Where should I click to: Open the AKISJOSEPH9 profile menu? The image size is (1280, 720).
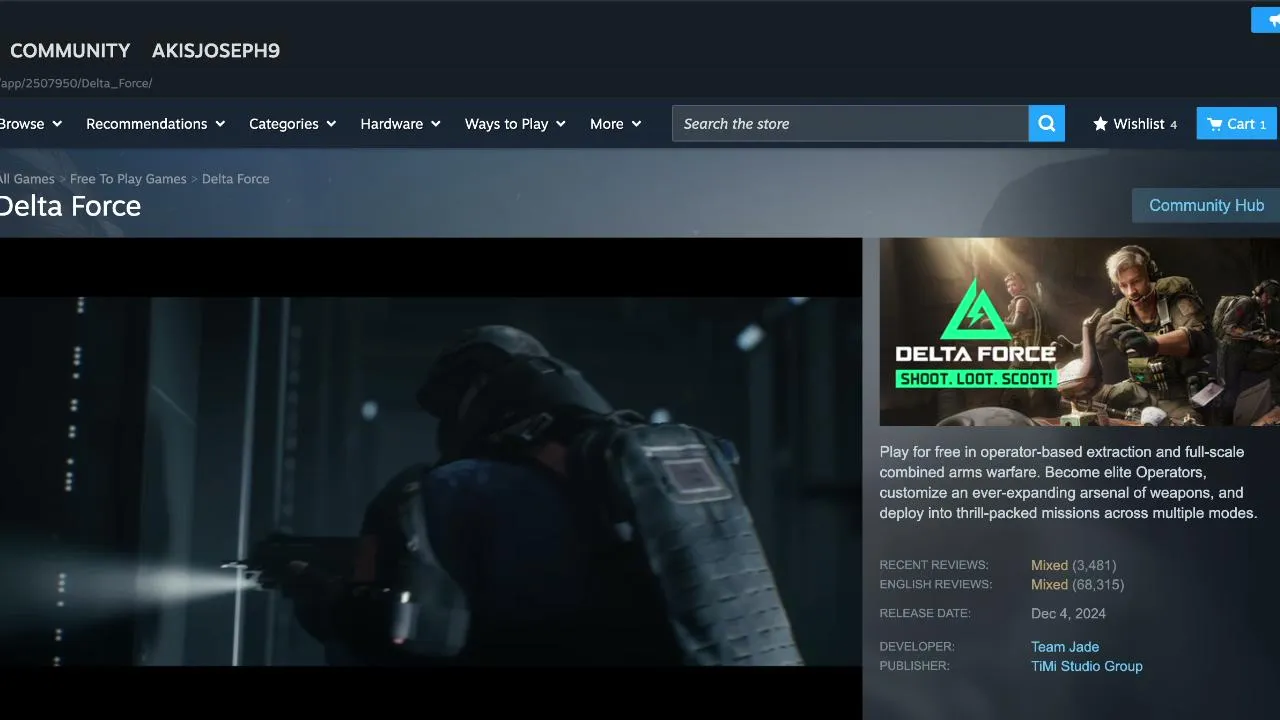click(x=216, y=51)
